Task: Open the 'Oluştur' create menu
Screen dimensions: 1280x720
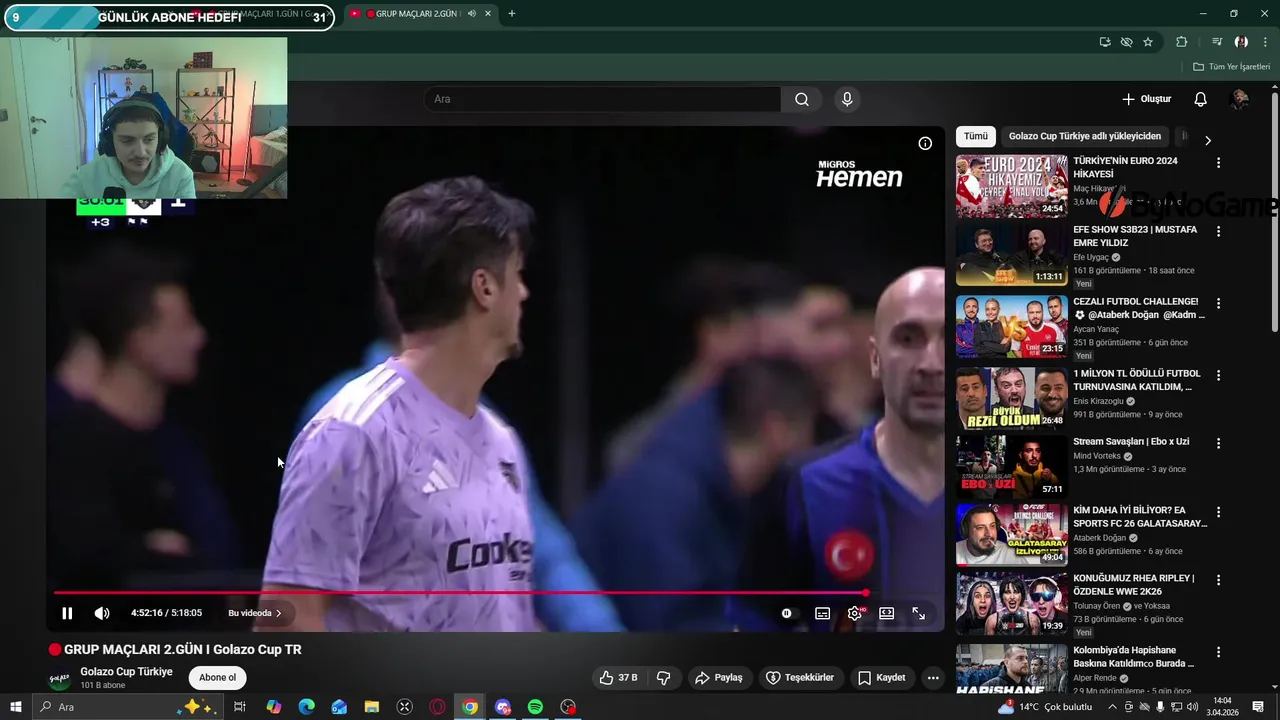Action: (x=1146, y=99)
